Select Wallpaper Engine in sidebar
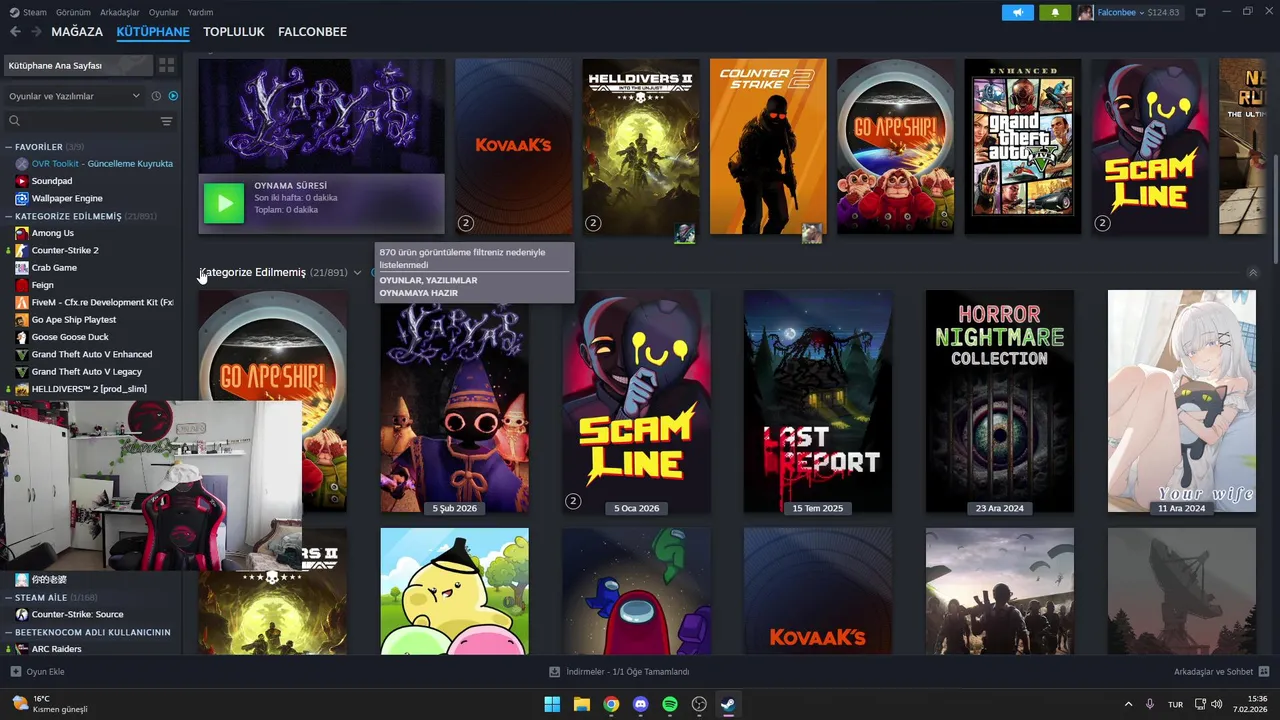1280x720 pixels. click(67, 198)
